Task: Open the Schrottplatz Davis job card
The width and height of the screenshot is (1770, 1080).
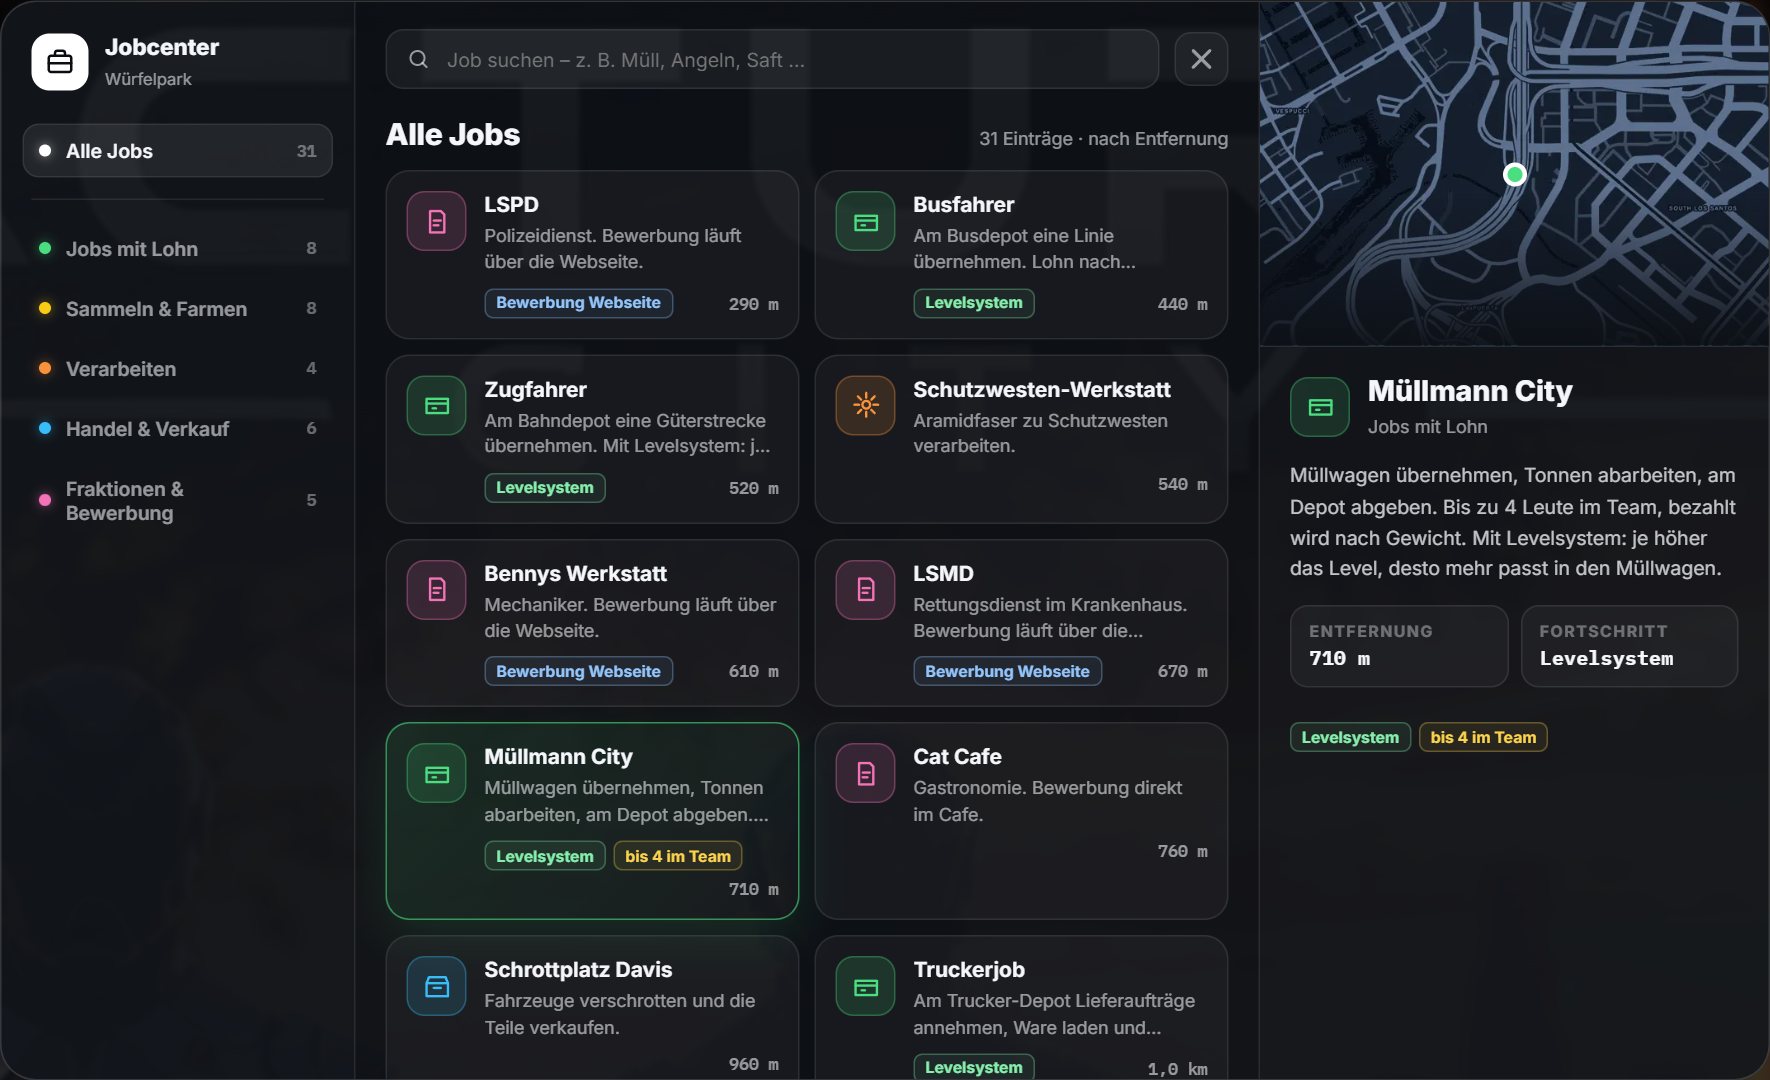Action: (x=592, y=1008)
